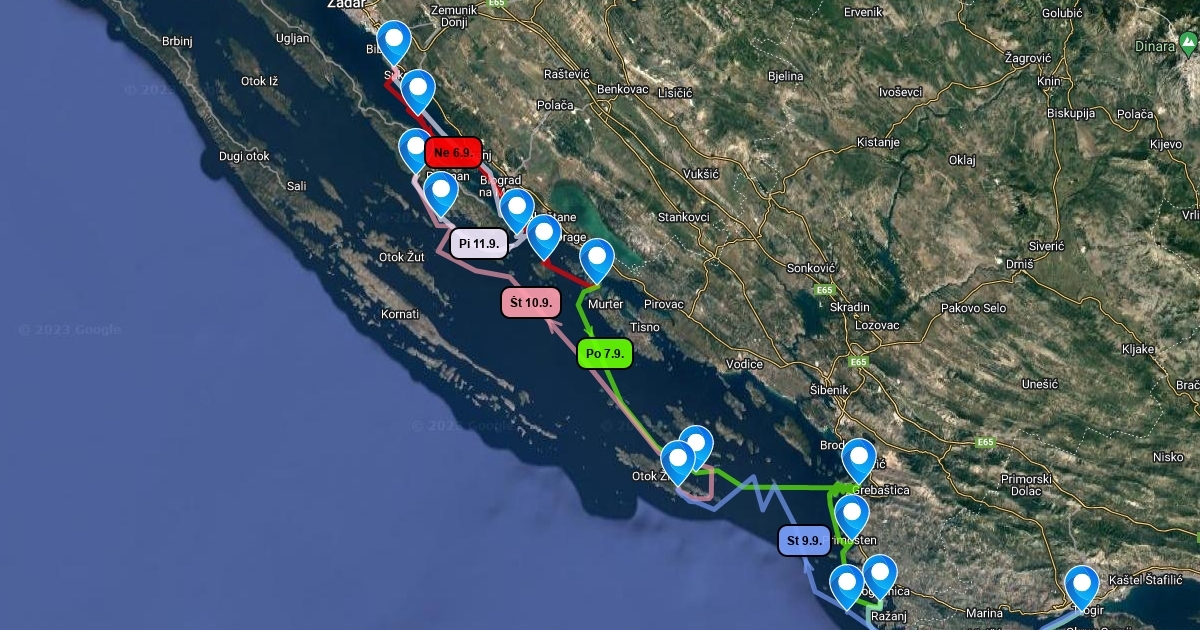
Task: Open the map pin at Biograd na Moru
Action: click(516, 210)
